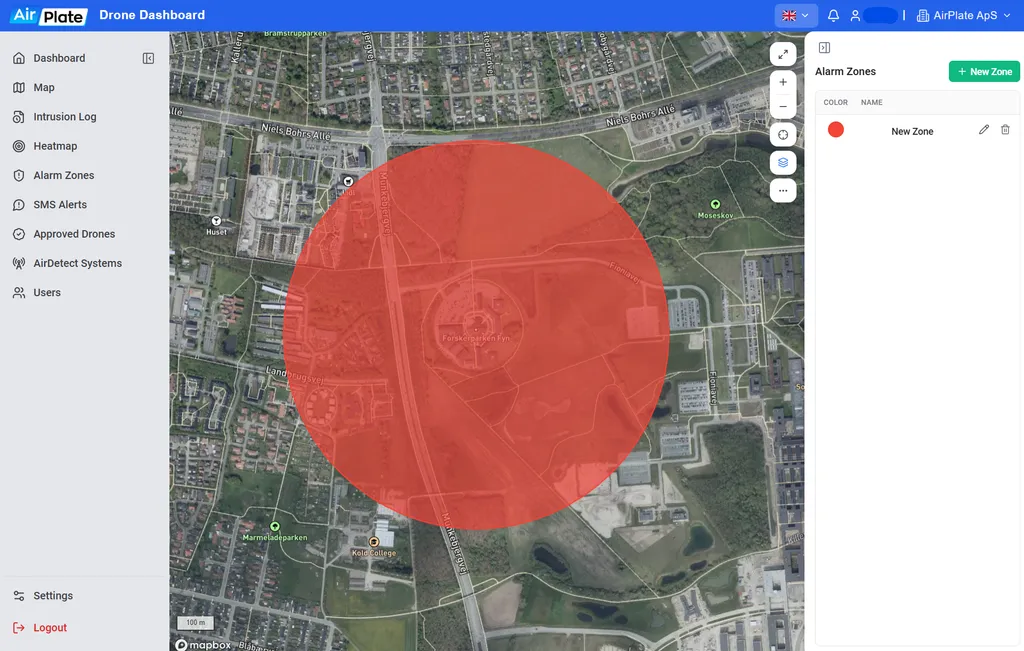Create a New Zone
Viewport: 1024px width, 651px height.
pos(984,71)
